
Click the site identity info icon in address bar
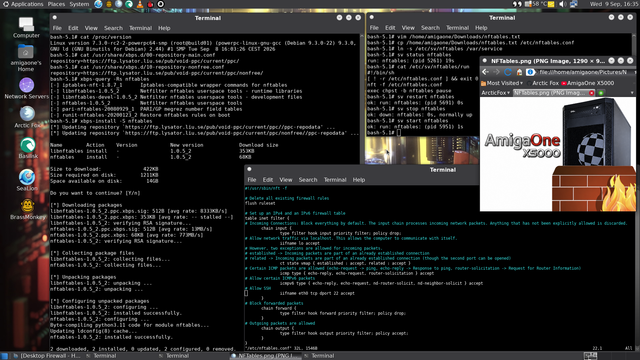coord(530,72)
